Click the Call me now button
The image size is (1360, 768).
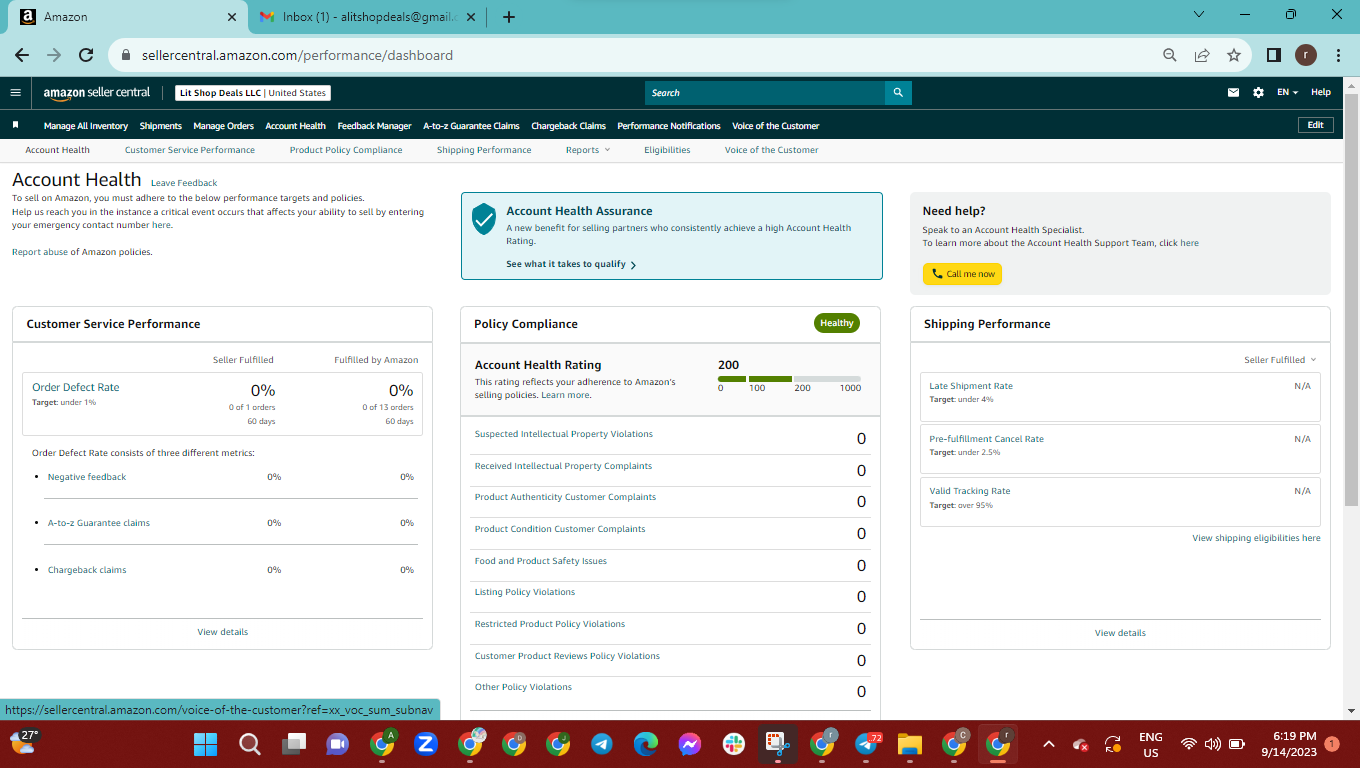tap(962, 274)
